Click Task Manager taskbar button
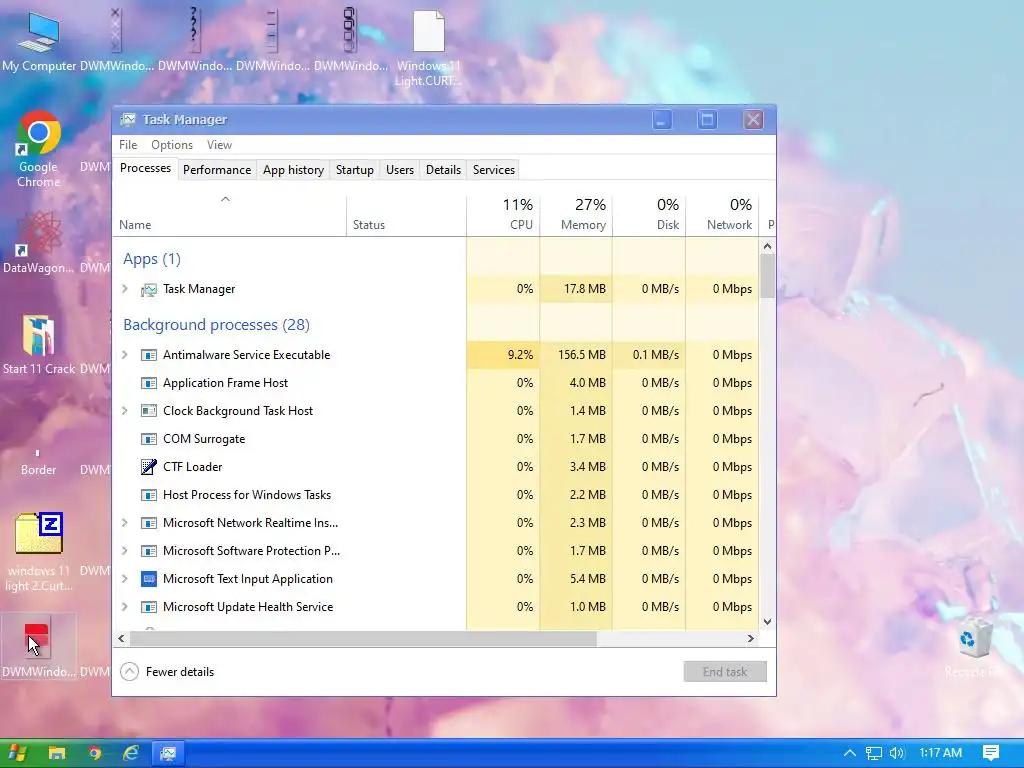Viewport: 1024px width, 768px height. point(168,753)
